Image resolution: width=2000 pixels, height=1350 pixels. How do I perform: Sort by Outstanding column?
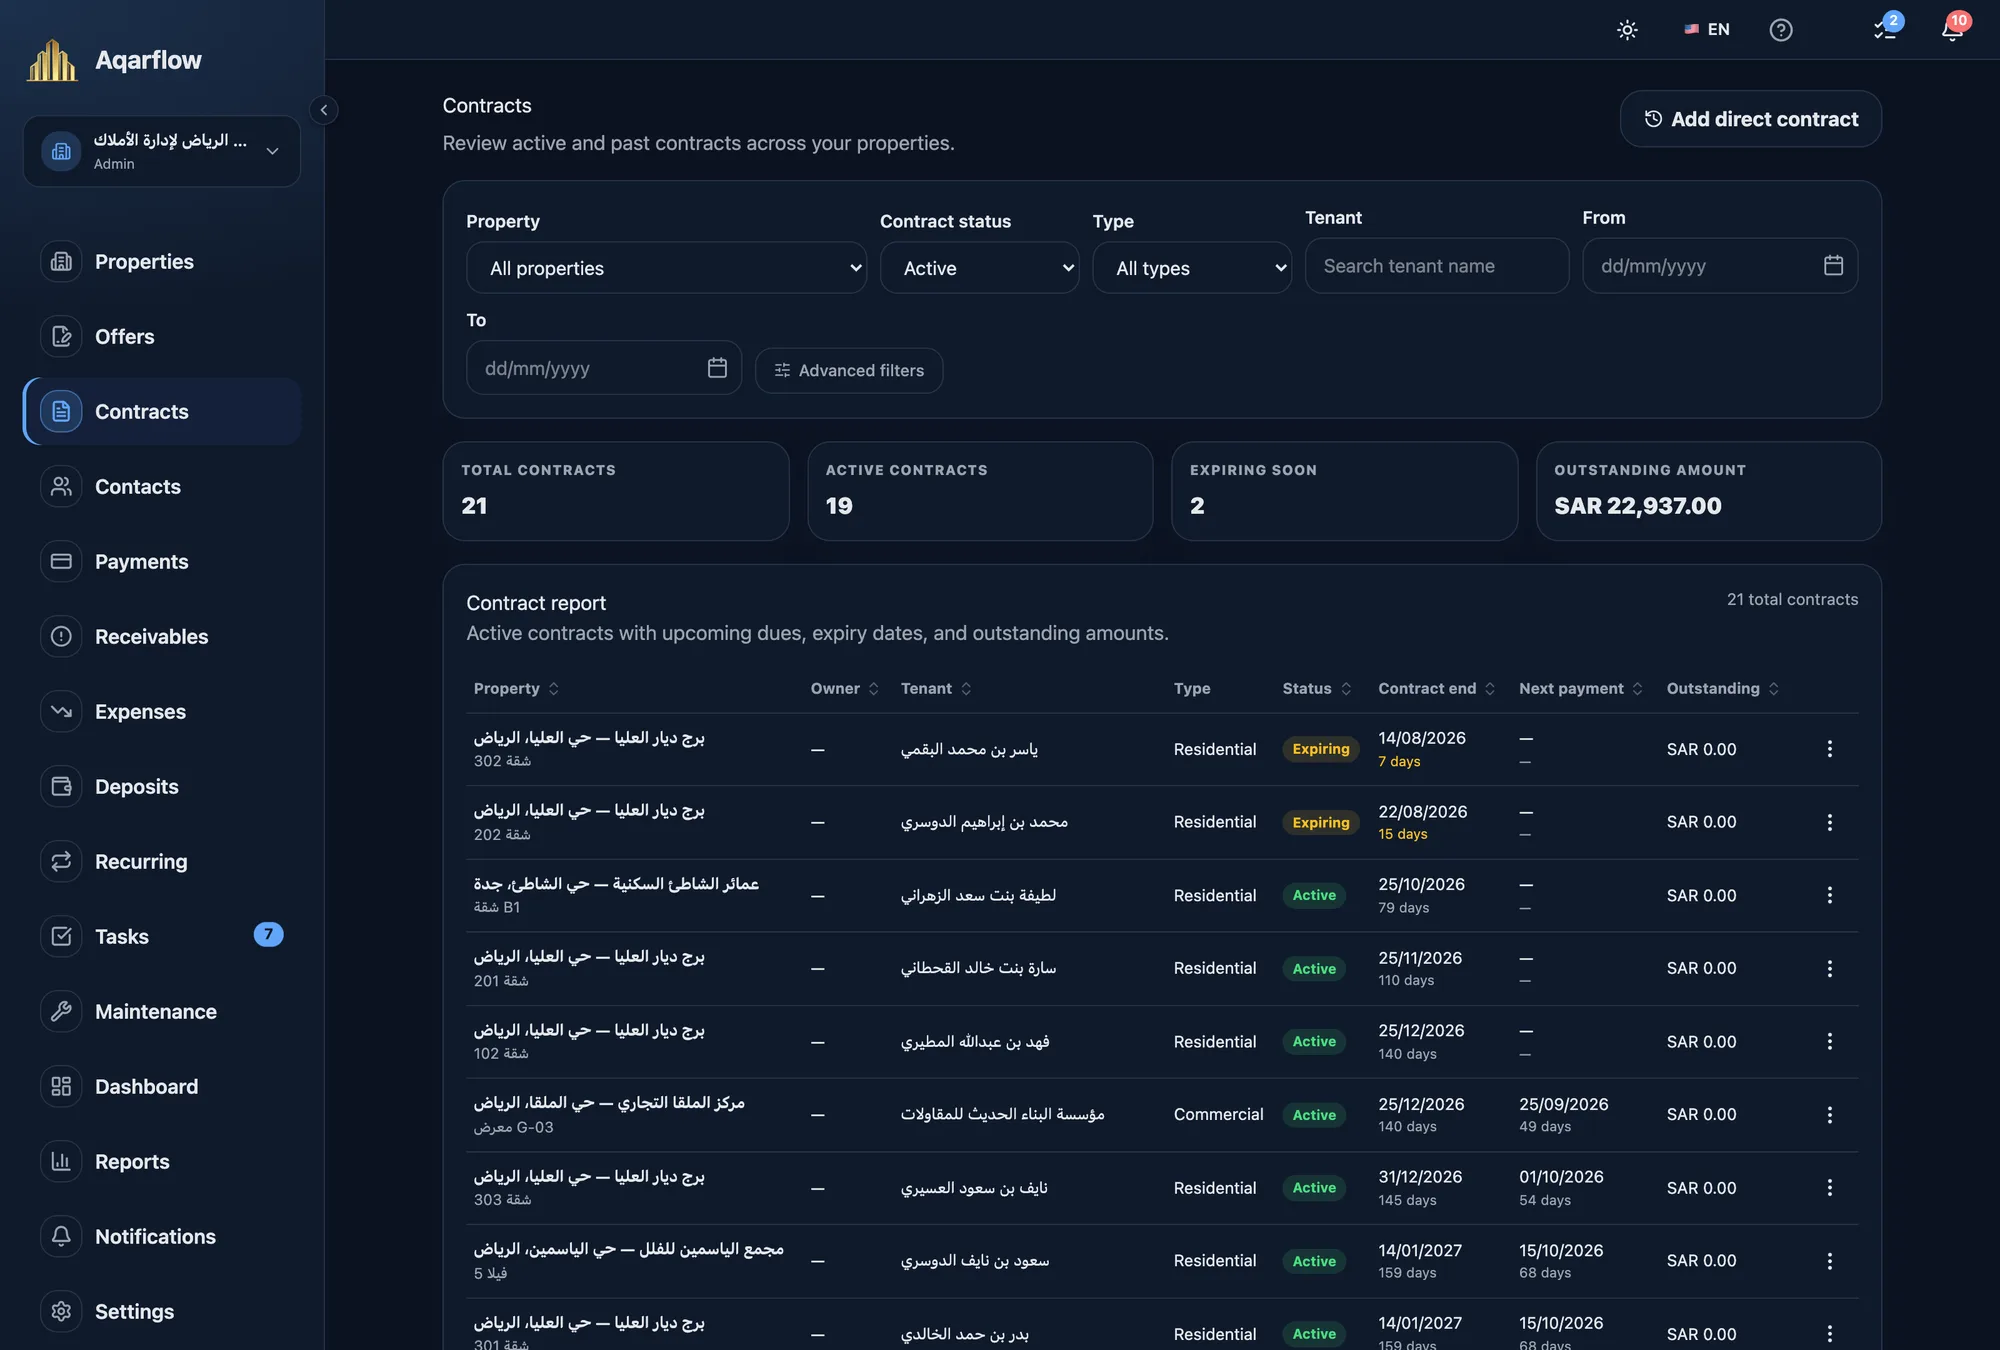pos(1723,689)
